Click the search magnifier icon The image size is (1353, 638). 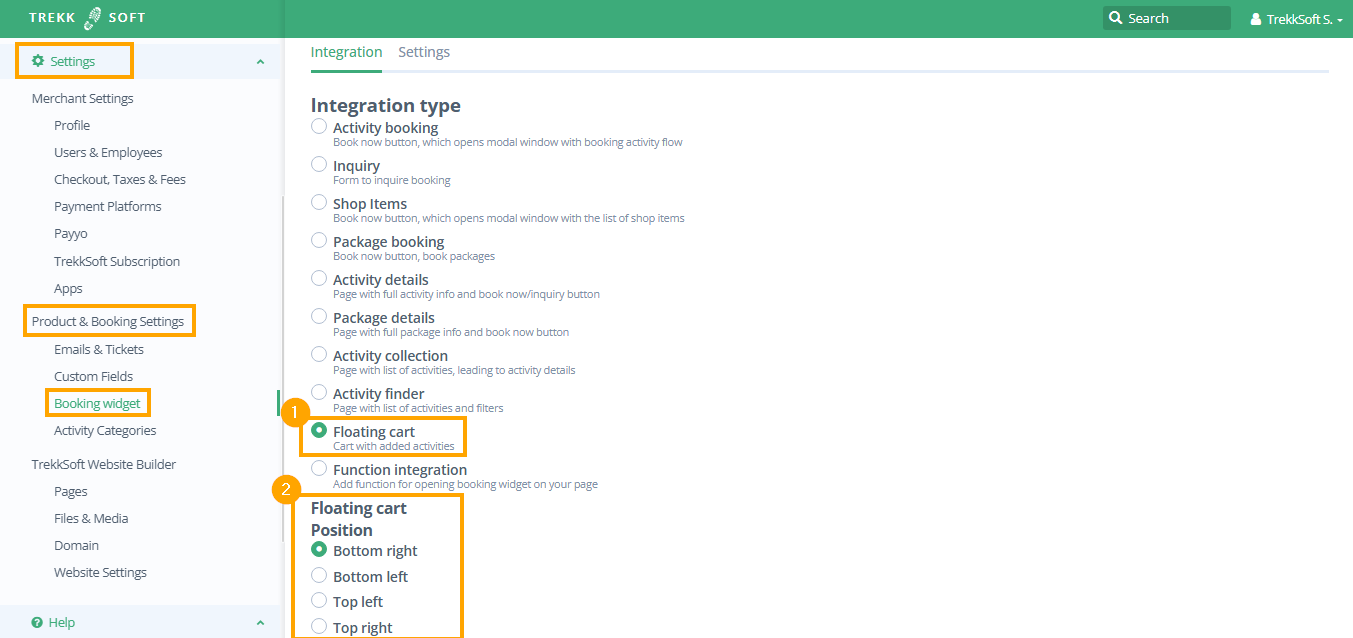pyautogui.click(x=1115, y=18)
